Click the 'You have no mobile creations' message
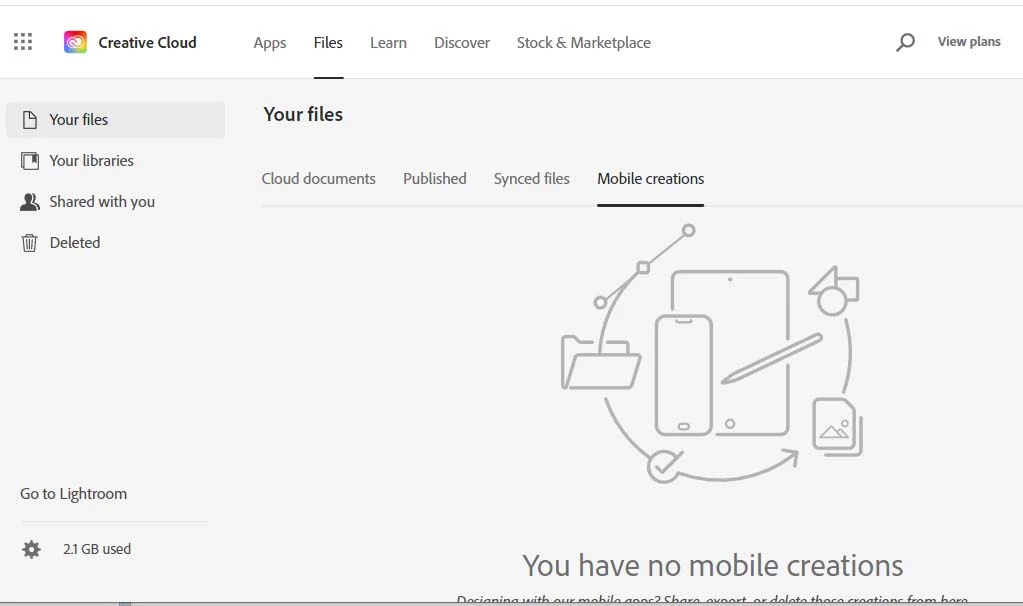 click(x=712, y=566)
